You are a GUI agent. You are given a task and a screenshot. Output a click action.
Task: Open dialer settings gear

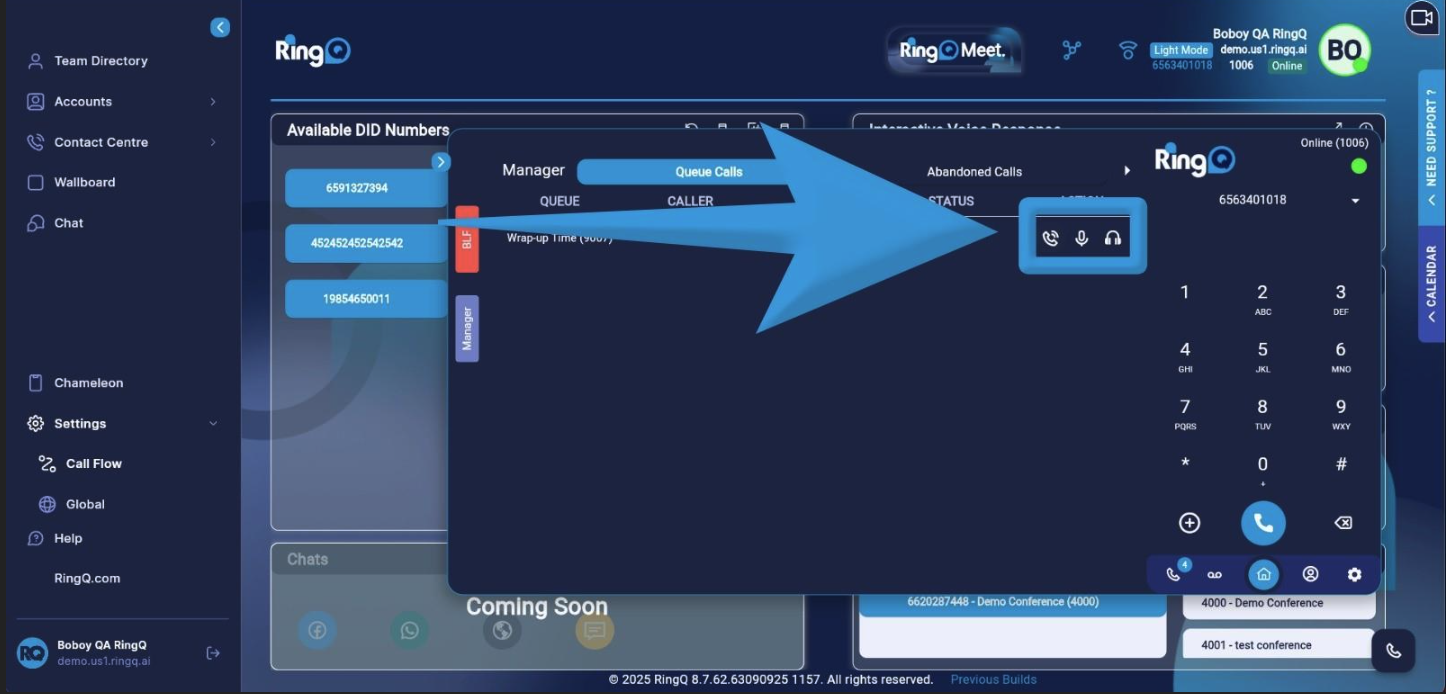(x=1354, y=573)
